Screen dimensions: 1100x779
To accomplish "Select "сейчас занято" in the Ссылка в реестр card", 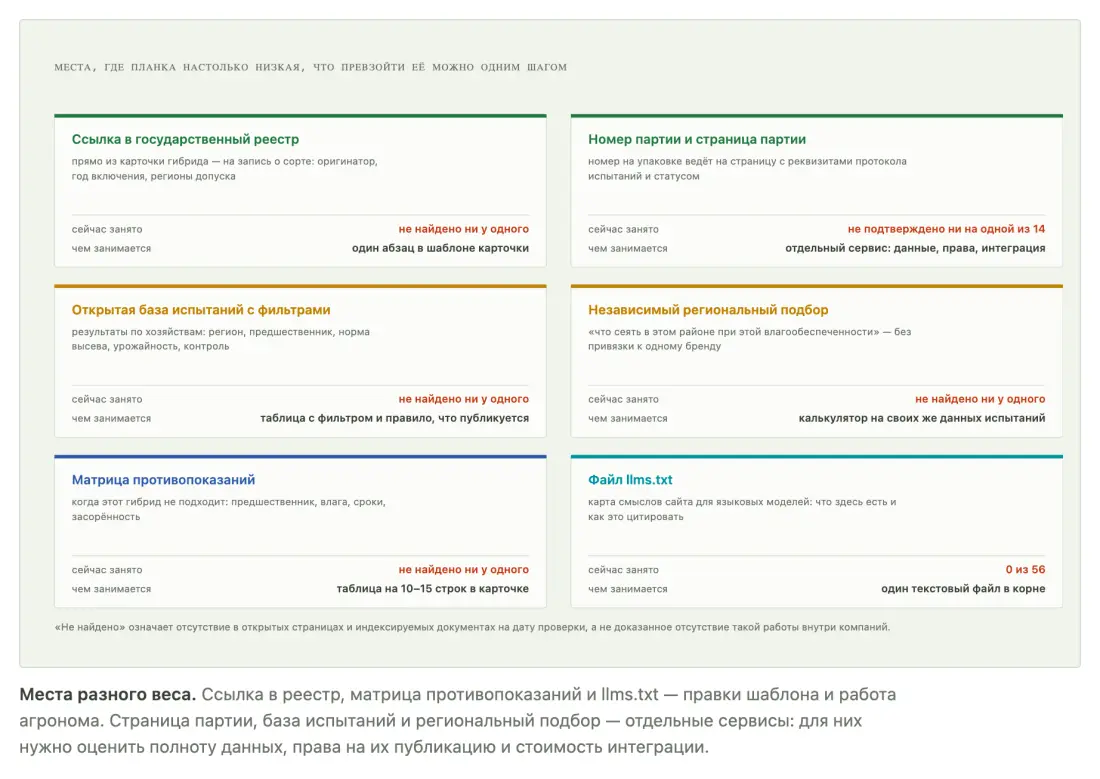I will (x=107, y=229).
